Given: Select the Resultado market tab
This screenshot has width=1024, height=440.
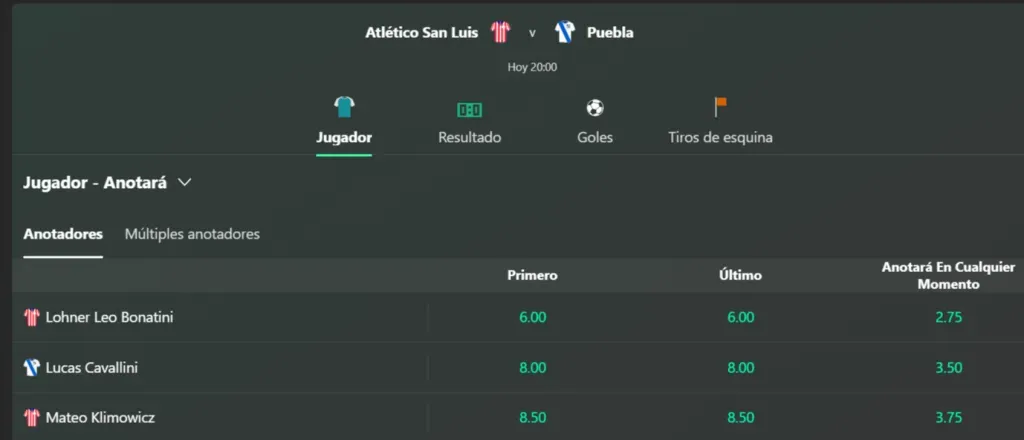Looking at the screenshot, I should 469,137.
